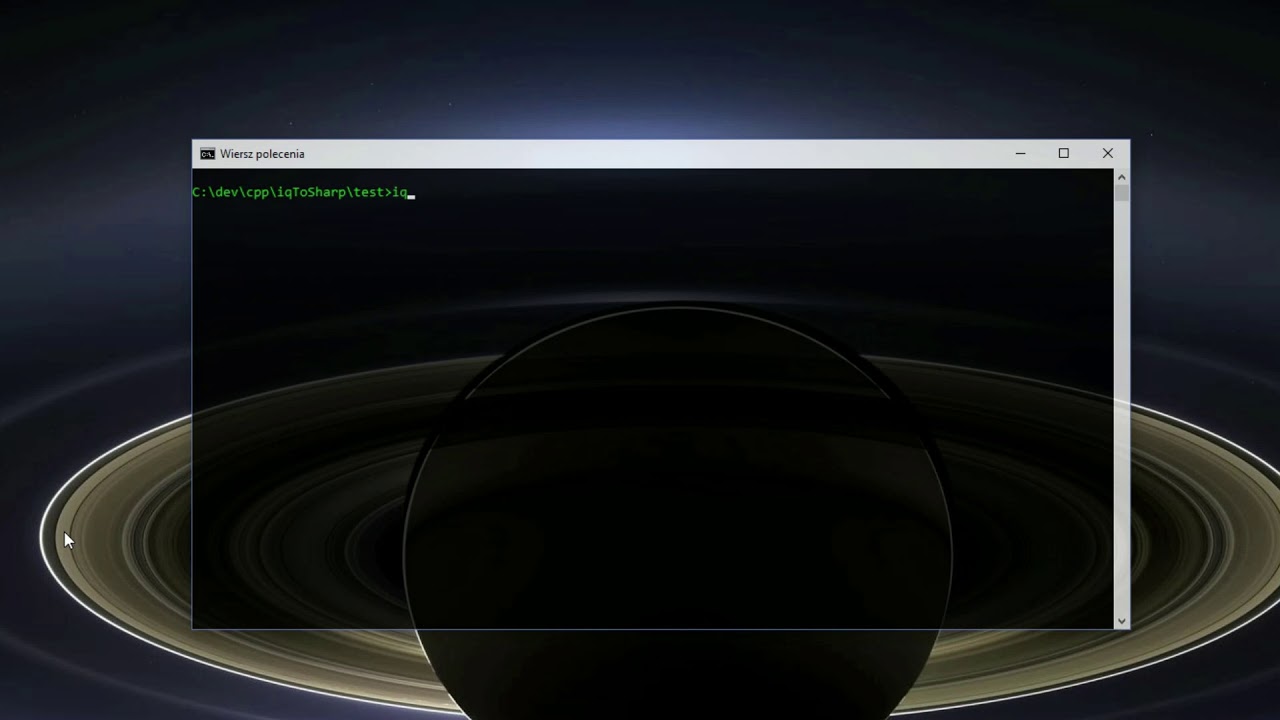The image size is (1280, 720).
Task: Maximize the Wiersz polecenia window
Action: pyautogui.click(x=1064, y=154)
